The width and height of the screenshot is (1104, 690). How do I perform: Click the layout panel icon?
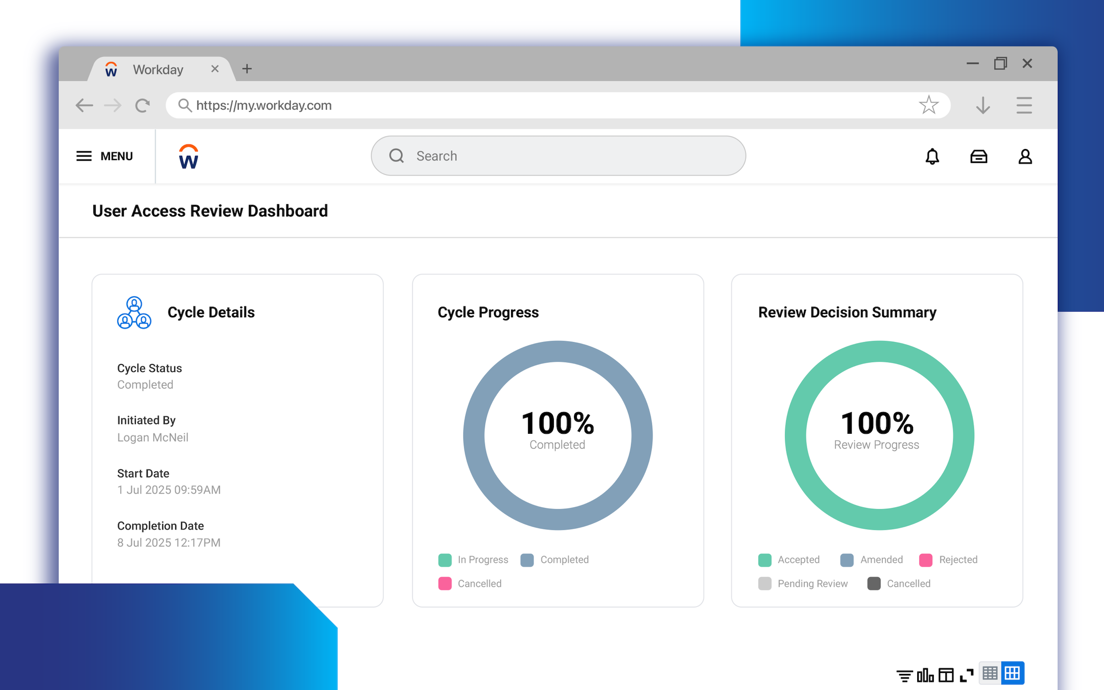pyautogui.click(x=946, y=676)
